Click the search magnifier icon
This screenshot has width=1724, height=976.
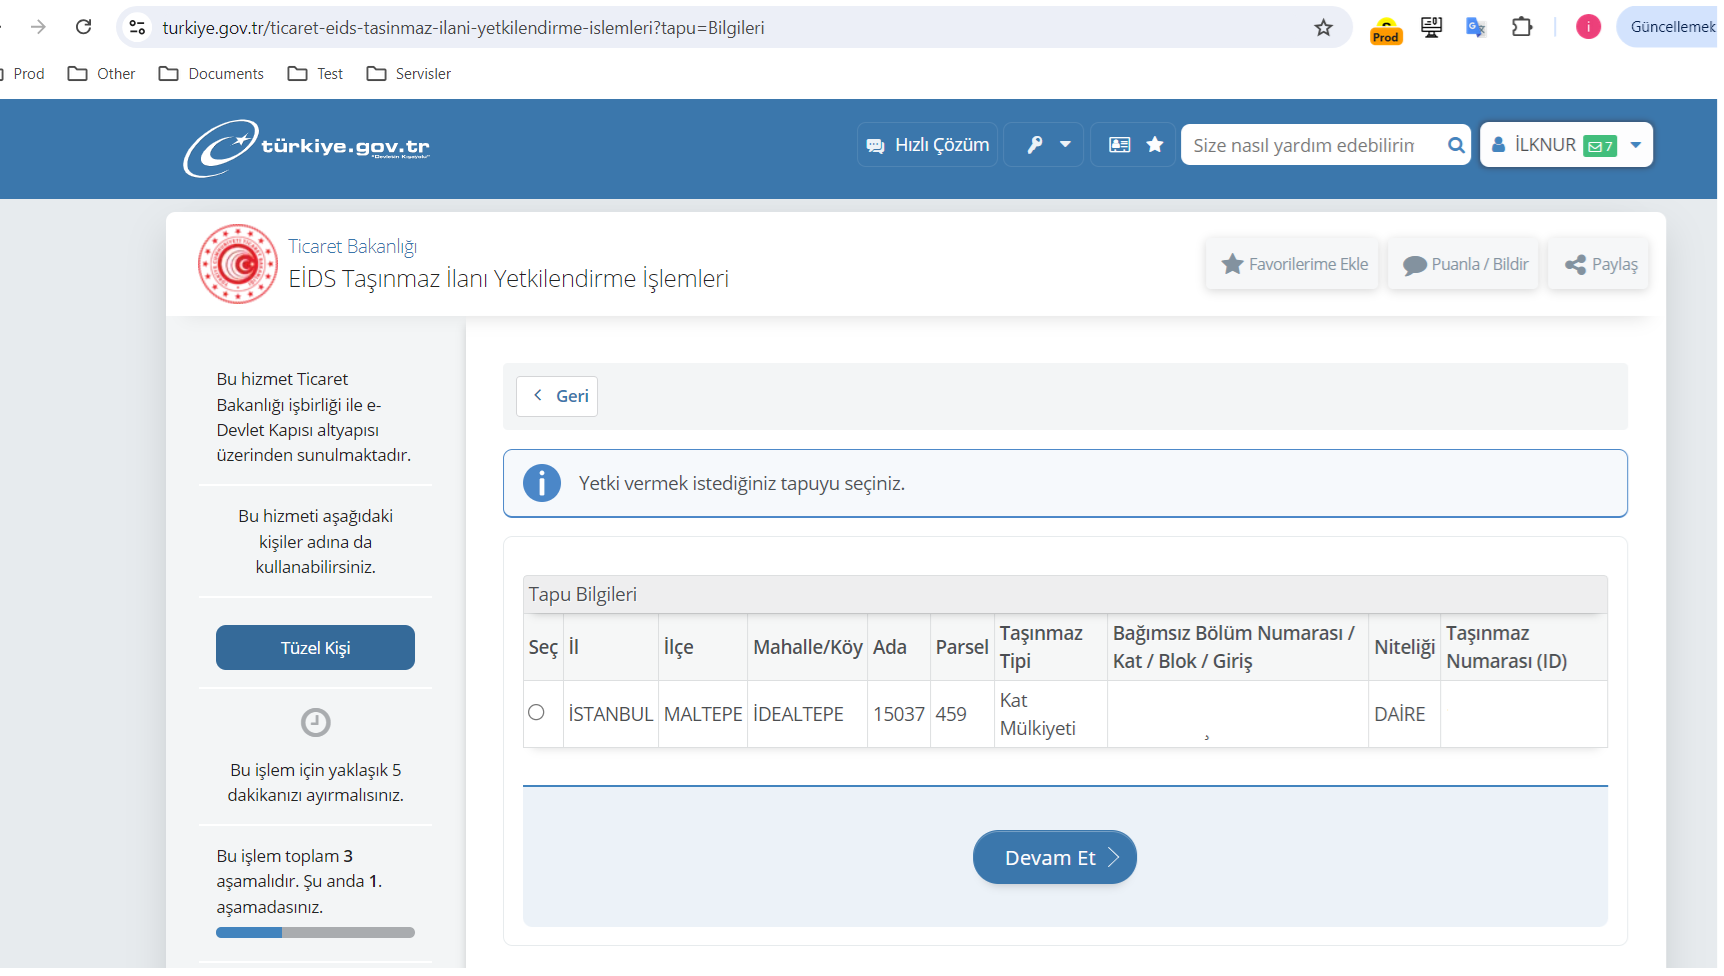coord(1456,145)
